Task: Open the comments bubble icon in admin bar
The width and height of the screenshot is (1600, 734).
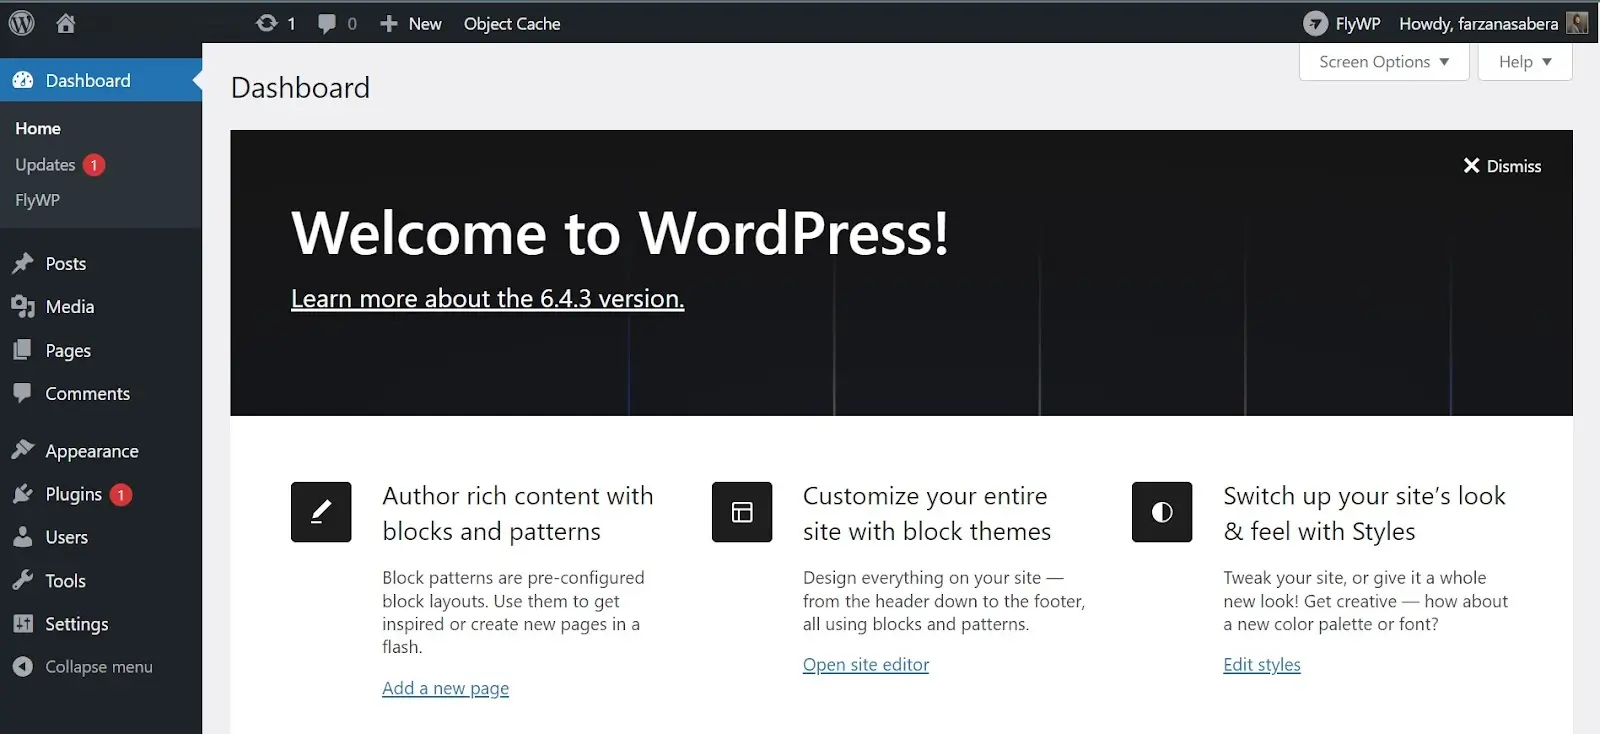Action: pyautogui.click(x=327, y=24)
